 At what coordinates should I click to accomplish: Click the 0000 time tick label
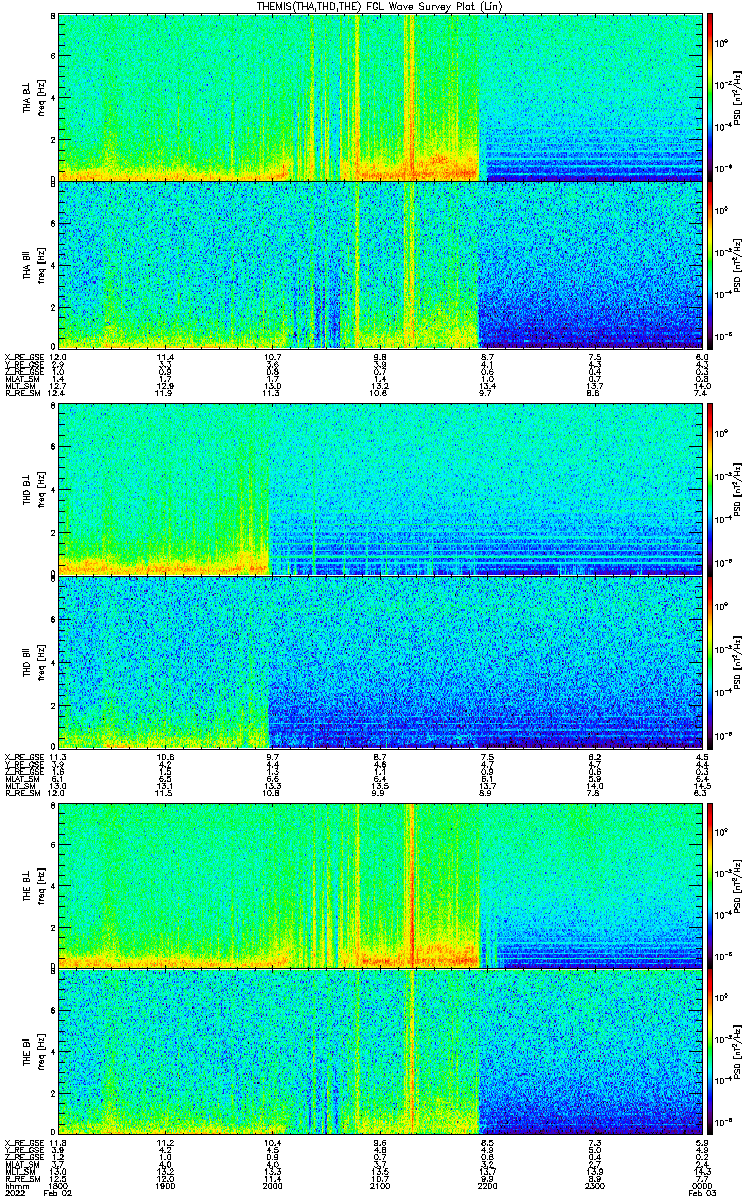click(704, 1186)
